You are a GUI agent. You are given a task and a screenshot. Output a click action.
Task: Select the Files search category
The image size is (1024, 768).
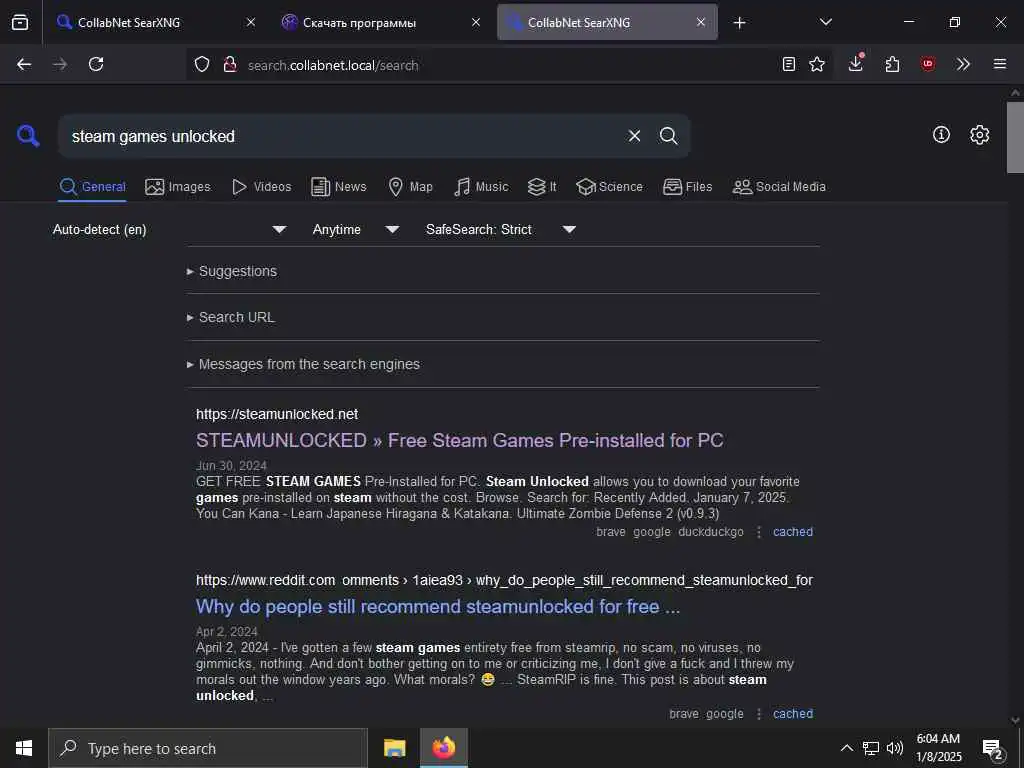click(687, 187)
